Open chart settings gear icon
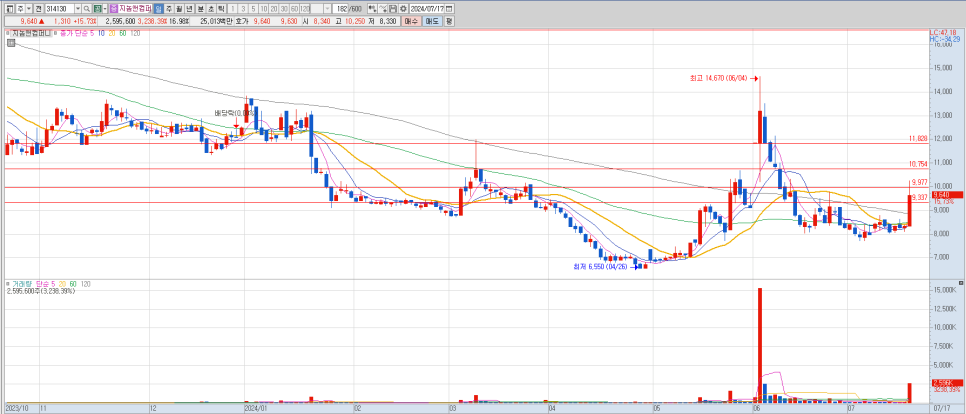Screen dimensions: 966x414 (x=403, y=9)
